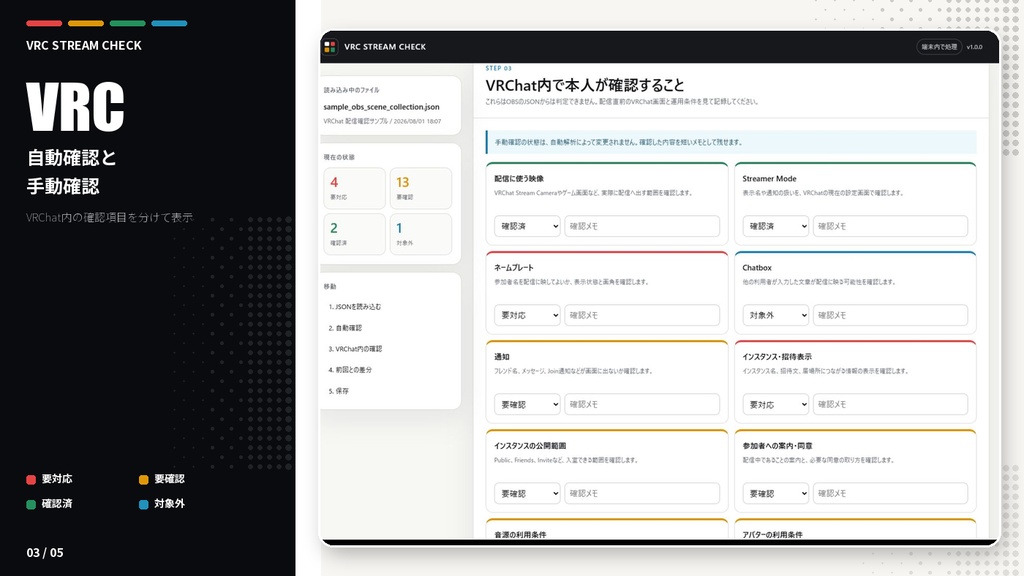Click memo field in ネームプレート card

pos(642,315)
